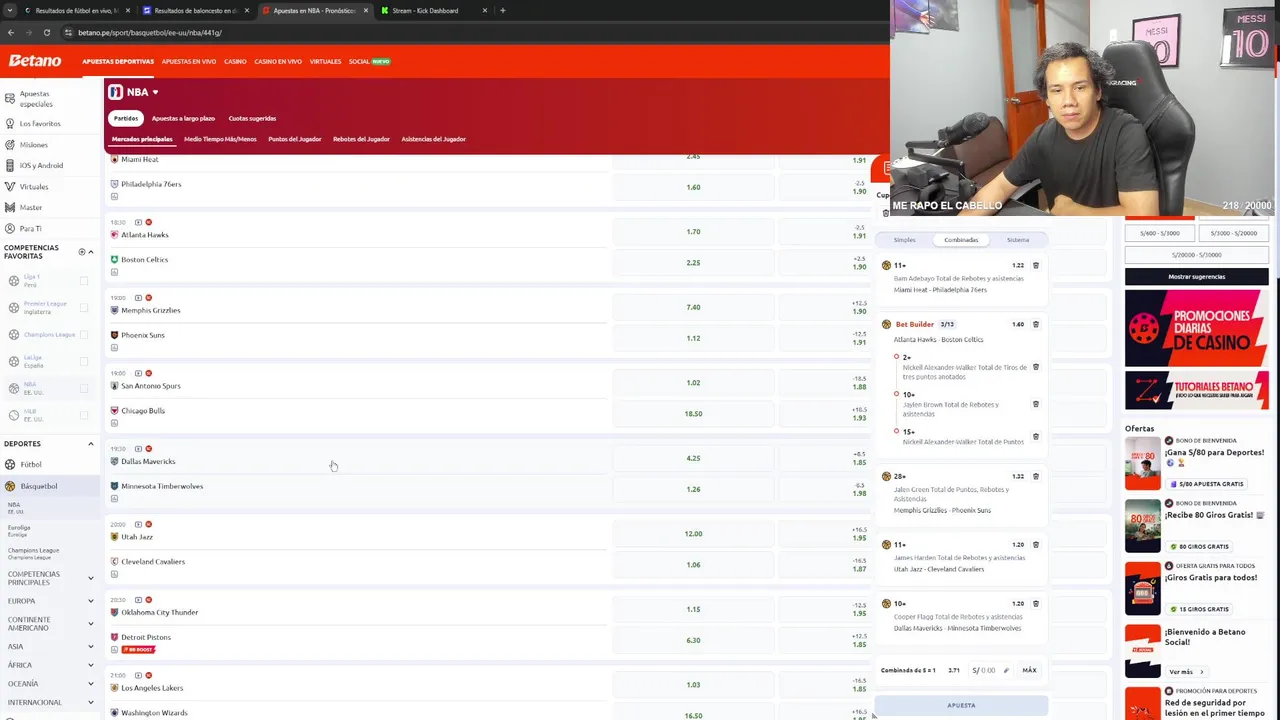Delete the James Harden selection from betslip
The image size is (1280, 720).
point(1036,545)
